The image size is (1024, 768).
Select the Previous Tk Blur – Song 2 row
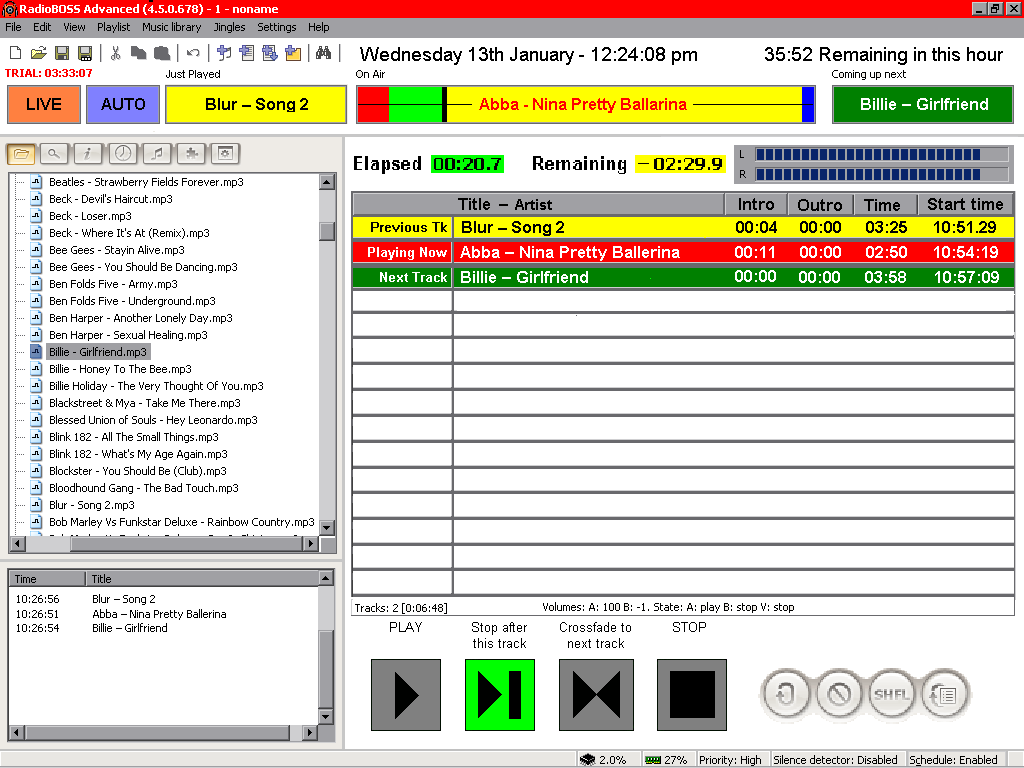coord(683,227)
